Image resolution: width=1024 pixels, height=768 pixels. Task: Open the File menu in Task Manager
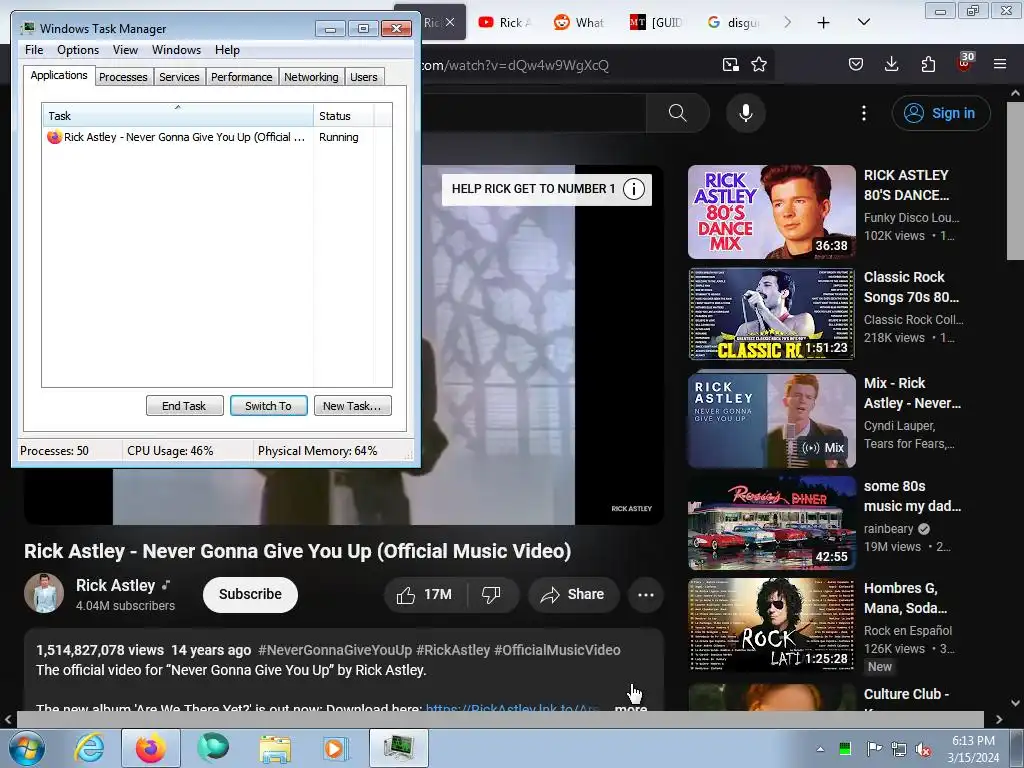34,50
